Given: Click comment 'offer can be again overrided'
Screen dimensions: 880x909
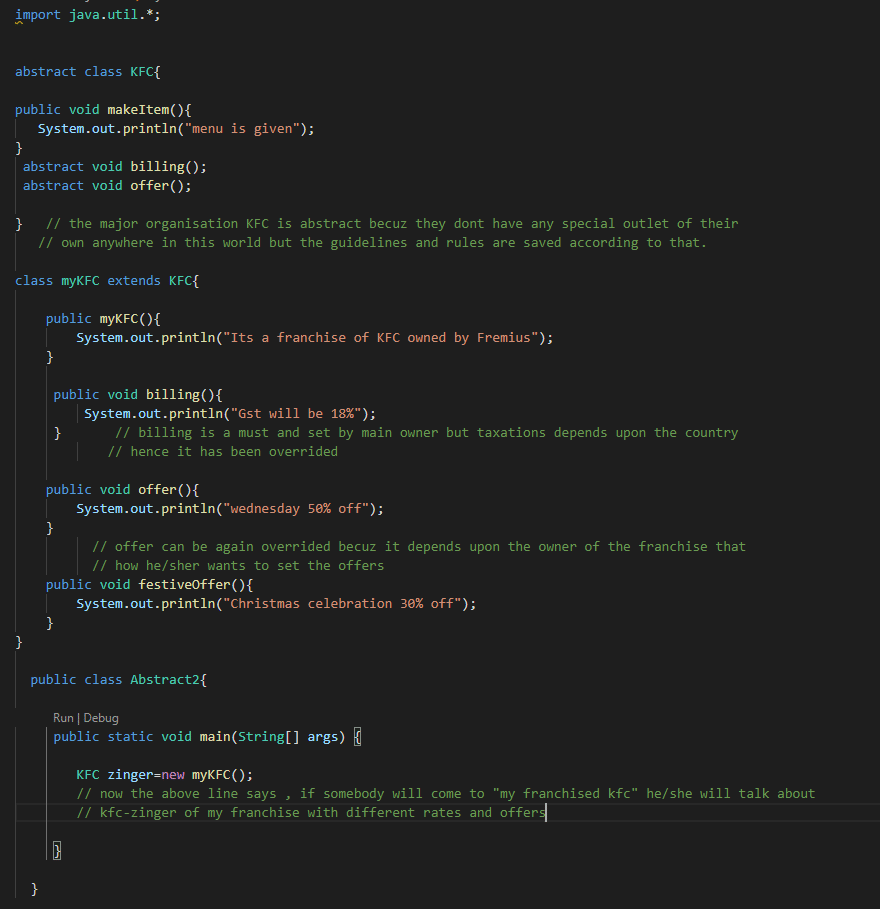Looking at the screenshot, I should pyautogui.click(x=419, y=547).
